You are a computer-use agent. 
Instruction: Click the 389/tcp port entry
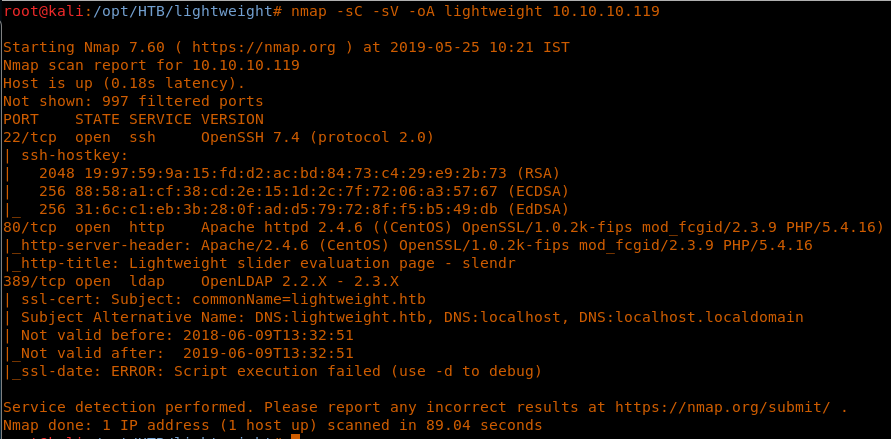pos(31,281)
